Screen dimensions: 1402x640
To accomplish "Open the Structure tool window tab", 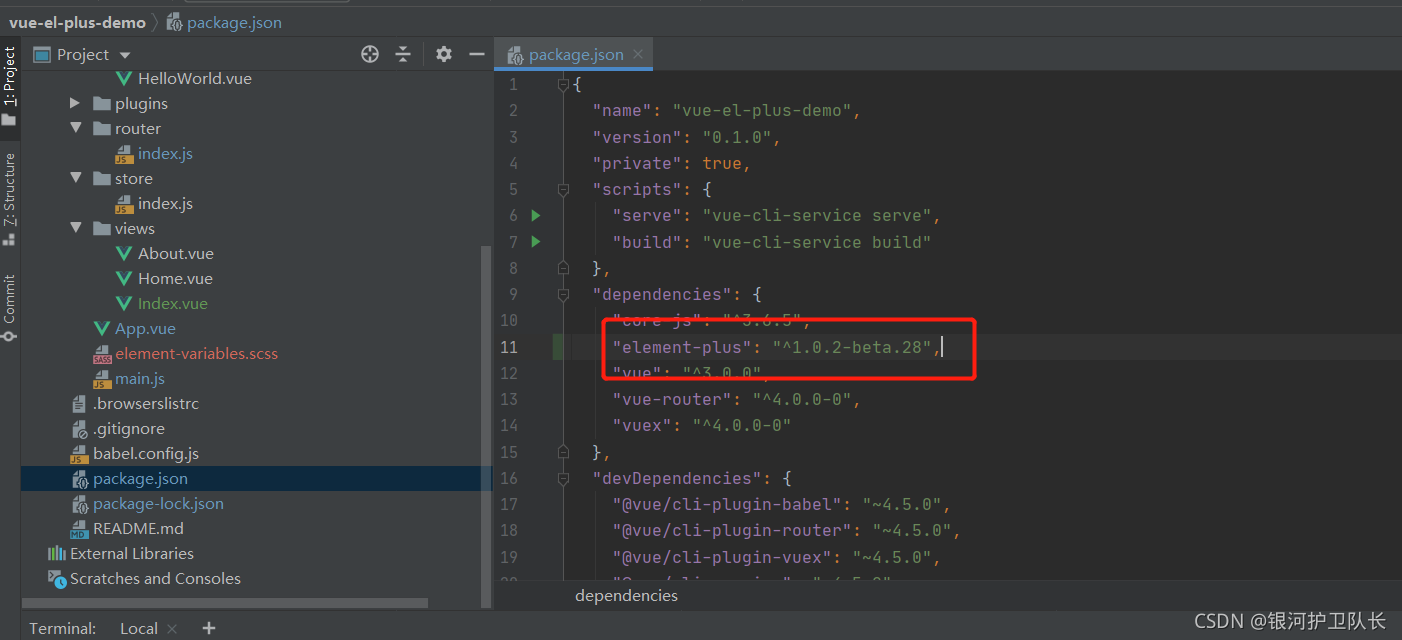I will [x=10, y=198].
